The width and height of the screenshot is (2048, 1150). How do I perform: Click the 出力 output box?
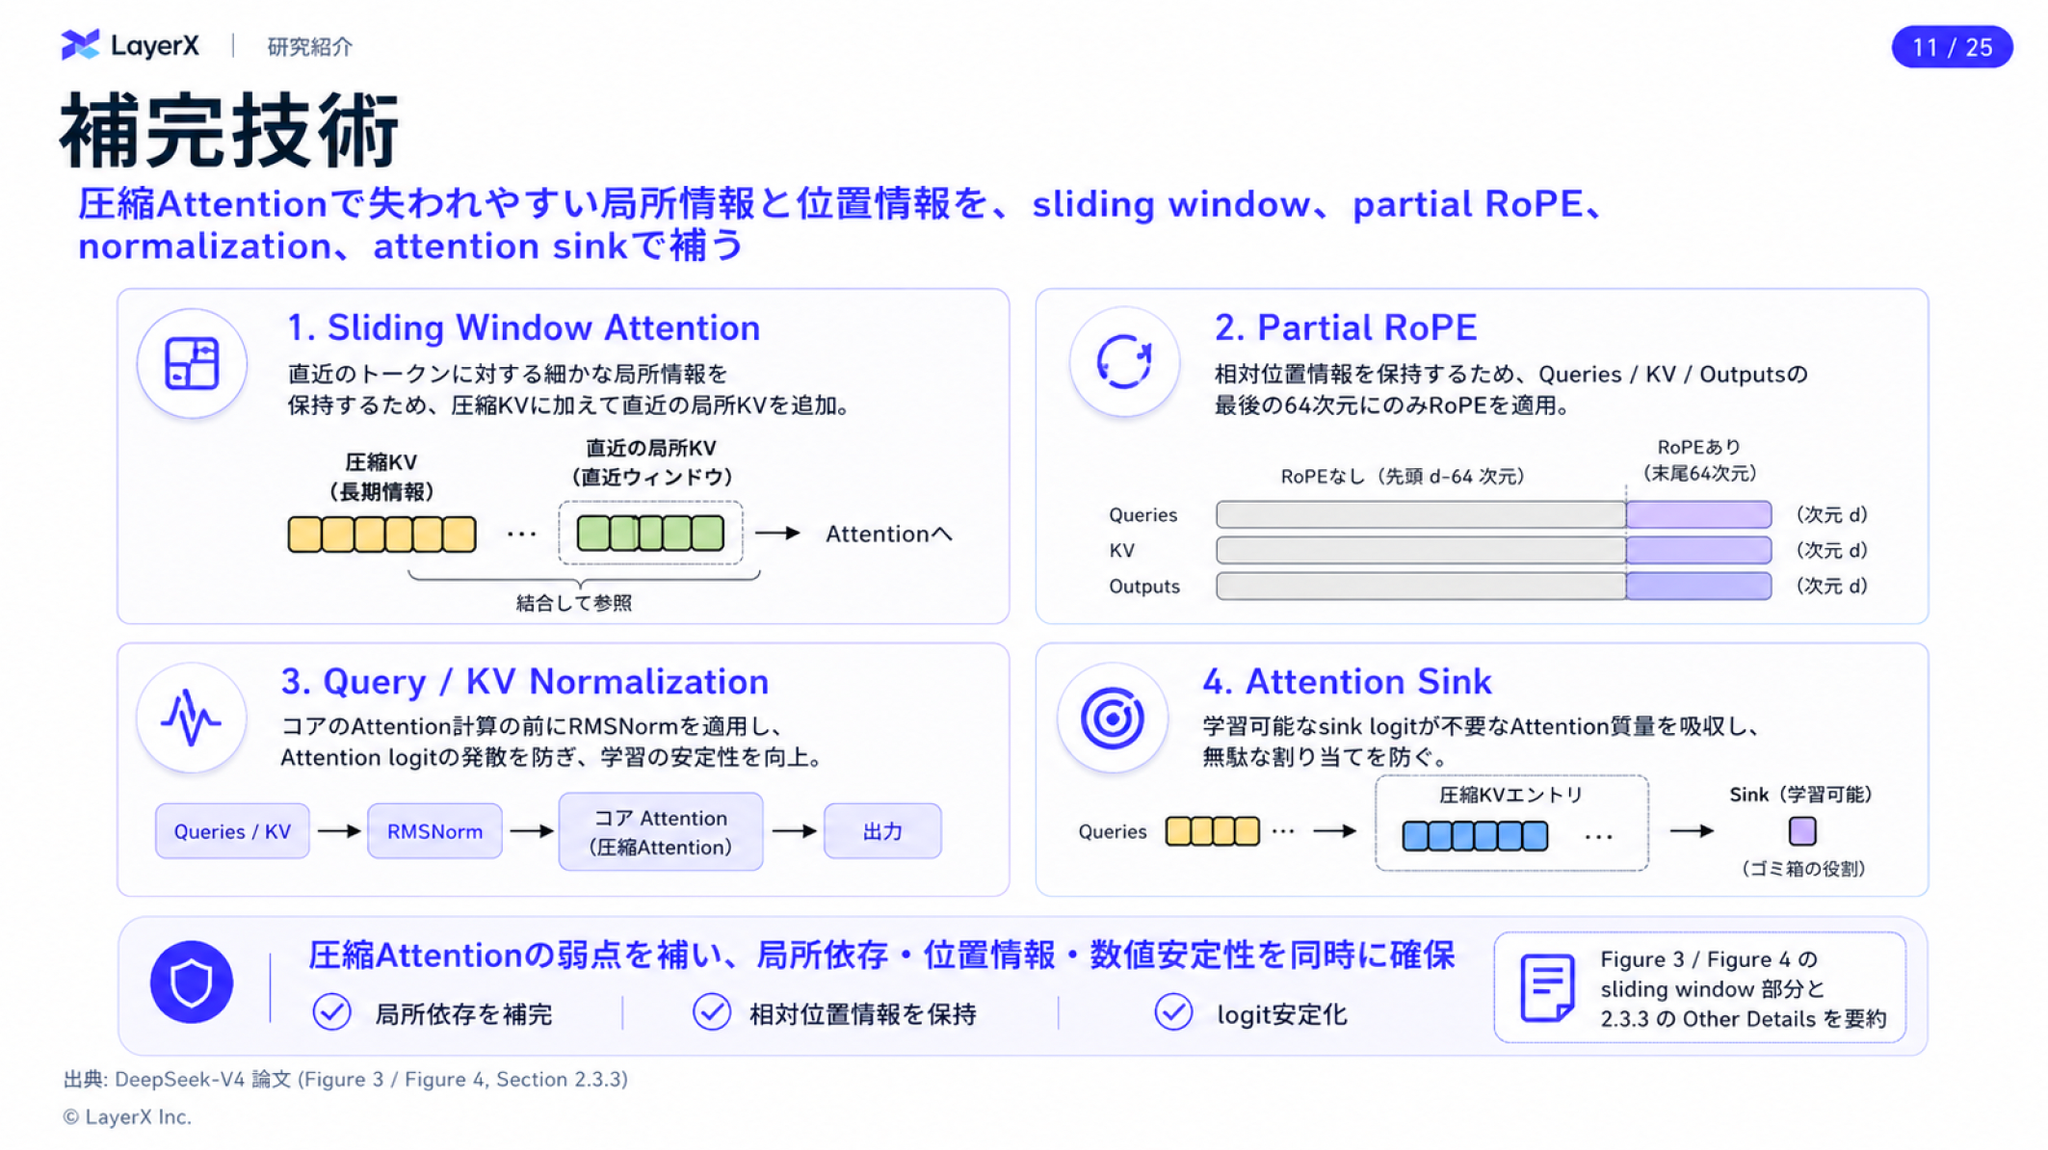(882, 831)
